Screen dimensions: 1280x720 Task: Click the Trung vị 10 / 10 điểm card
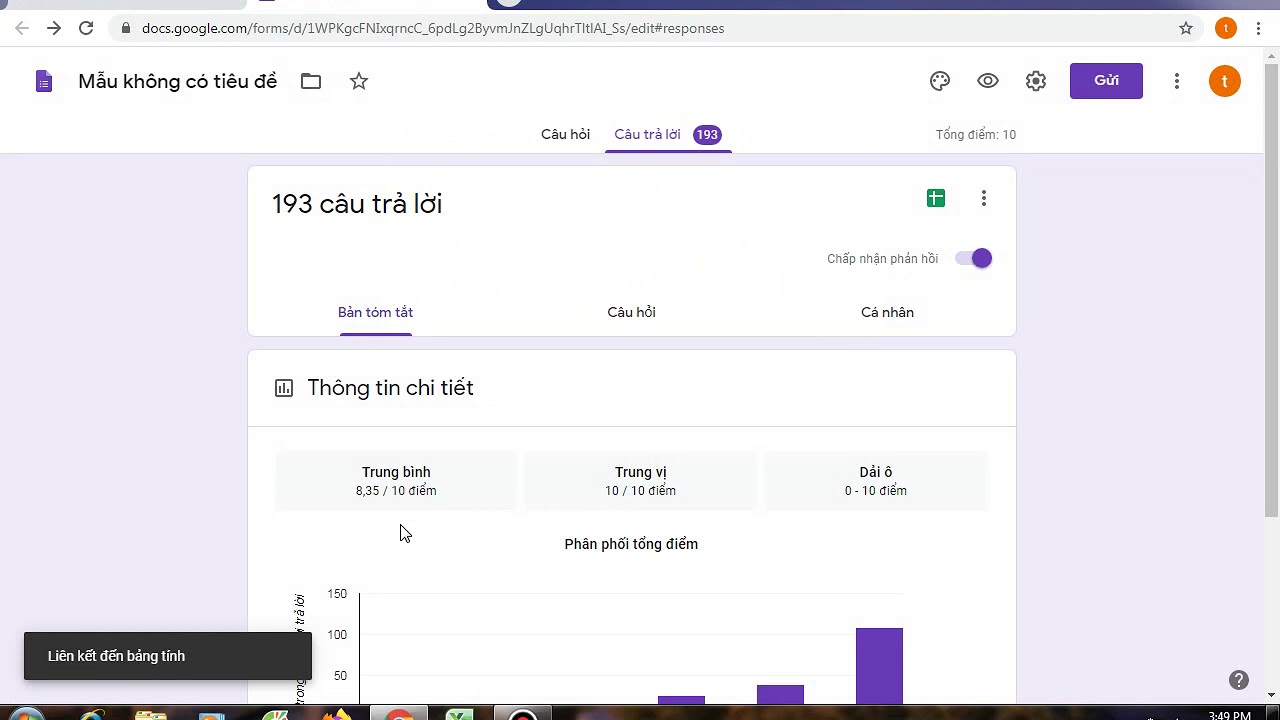pos(640,481)
